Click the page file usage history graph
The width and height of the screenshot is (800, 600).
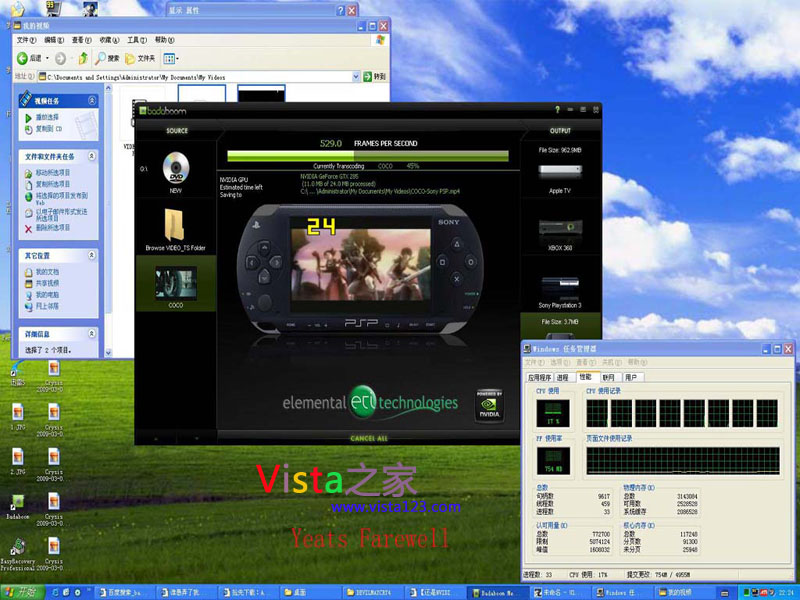[x=683, y=461]
